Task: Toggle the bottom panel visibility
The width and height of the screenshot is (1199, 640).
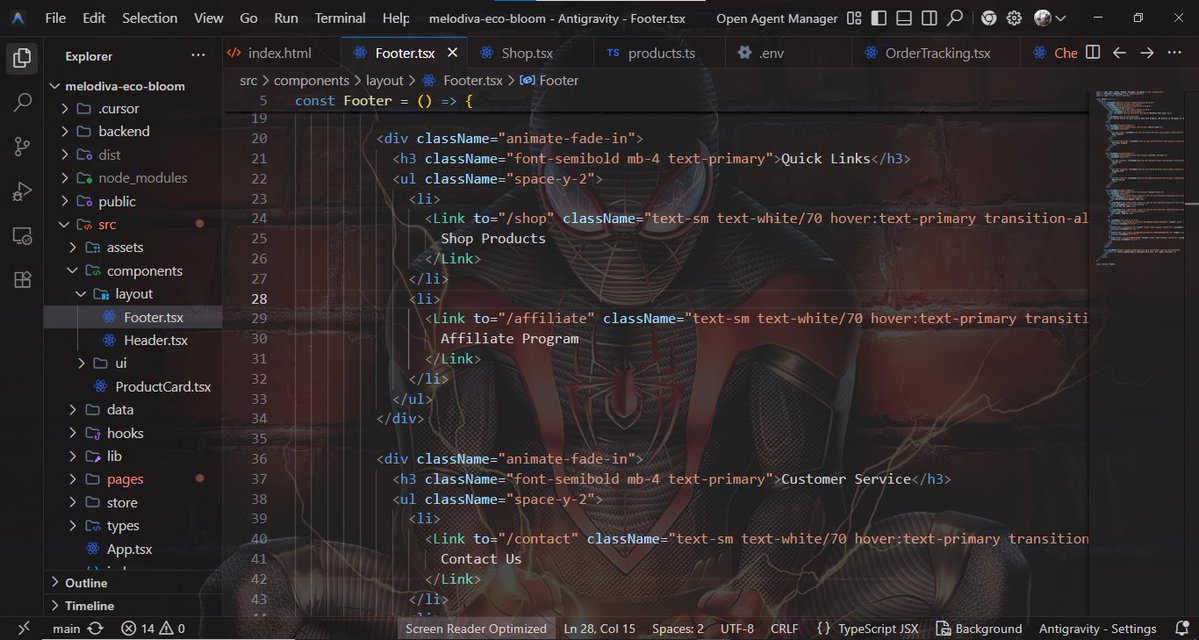Action: point(904,18)
